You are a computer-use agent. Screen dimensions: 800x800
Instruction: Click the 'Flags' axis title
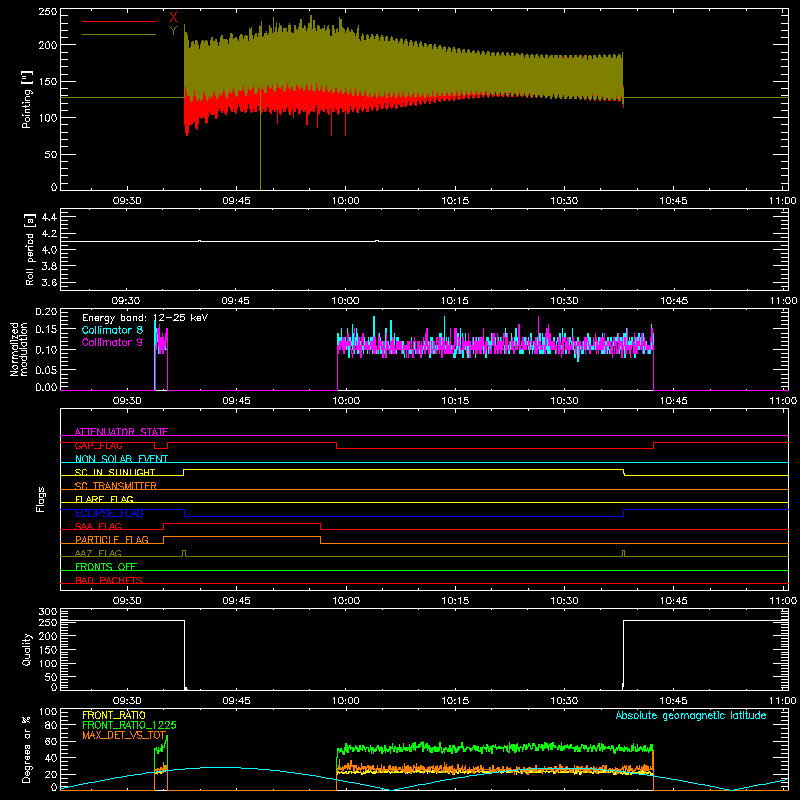click(41, 499)
